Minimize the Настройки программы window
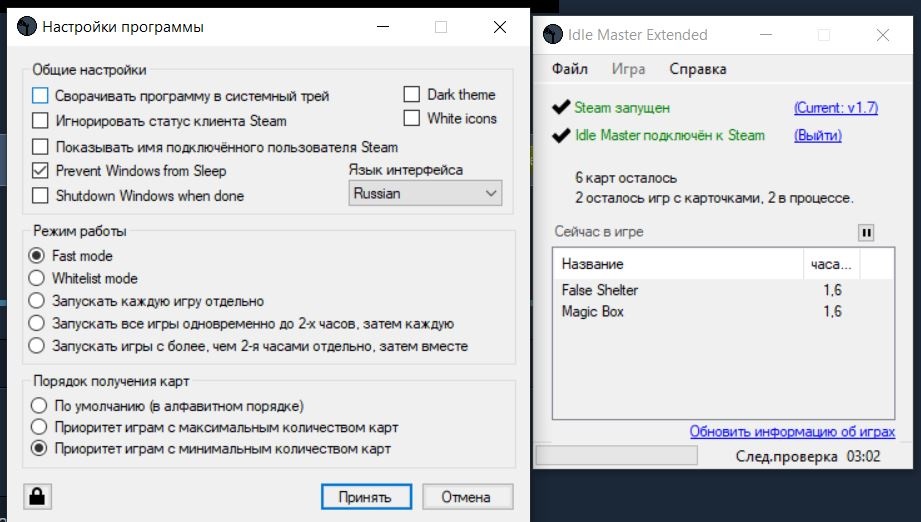 (383, 27)
